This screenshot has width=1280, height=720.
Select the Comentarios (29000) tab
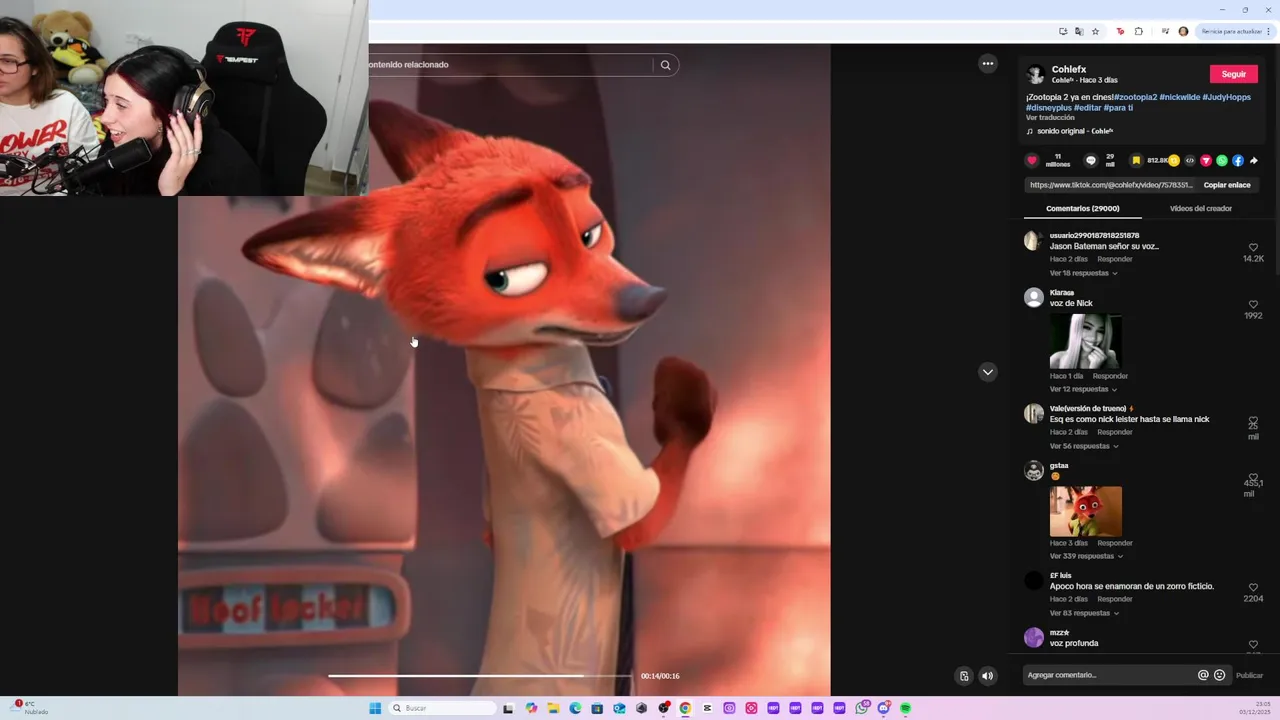click(1083, 209)
